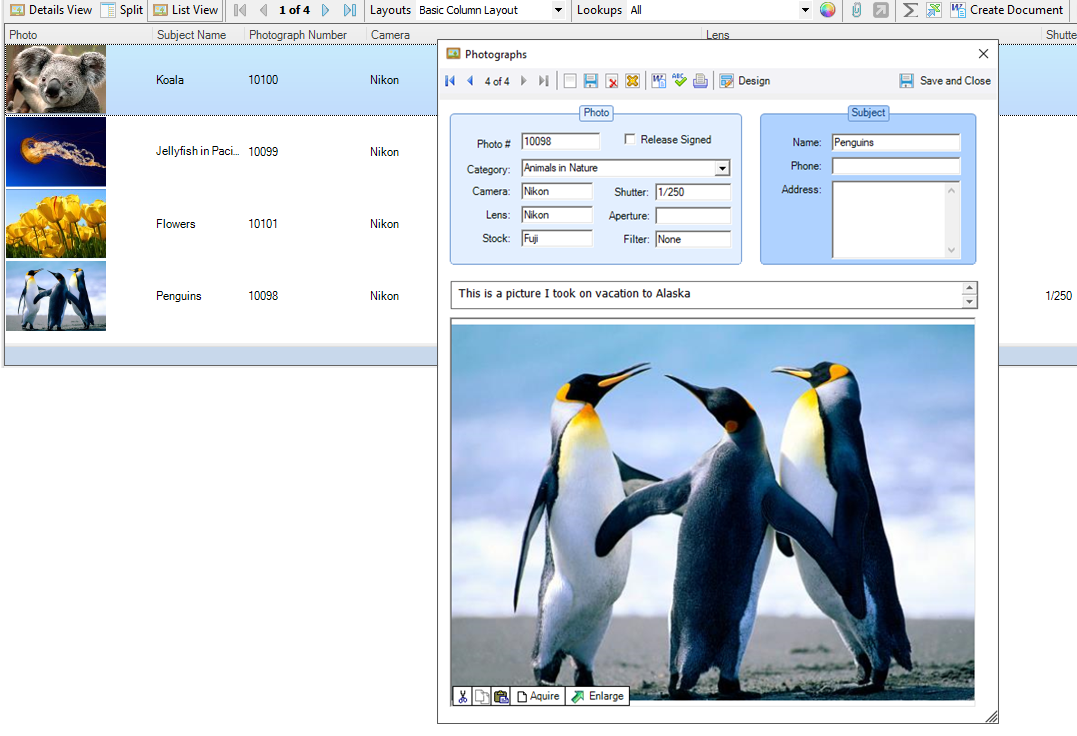This screenshot has height=736, width=1077.
Task: Switch to List View
Action: point(185,10)
